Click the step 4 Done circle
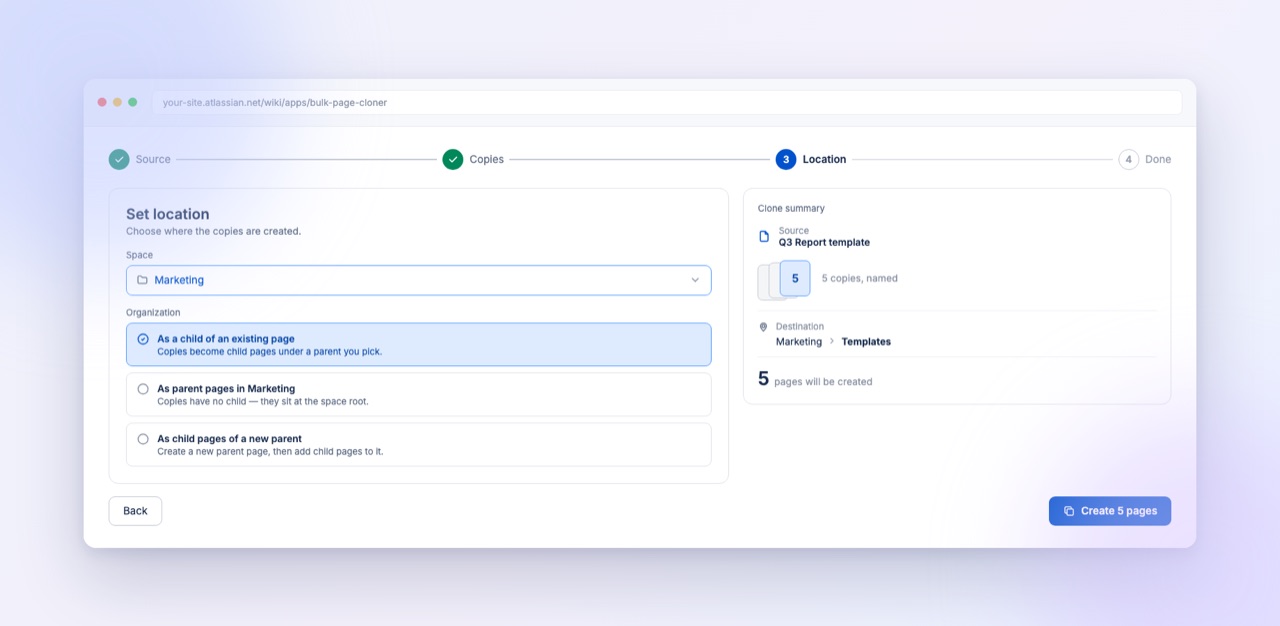The height and width of the screenshot is (626, 1280). pyautogui.click(x=1129, y=159)
